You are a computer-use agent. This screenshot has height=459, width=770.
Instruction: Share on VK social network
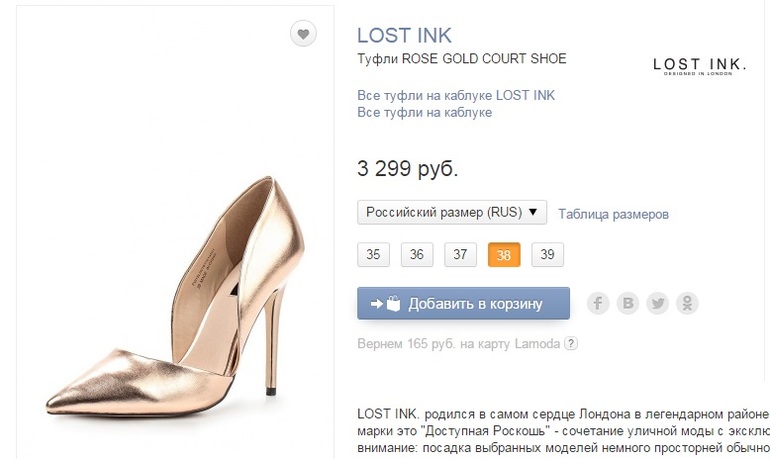(628, 303)
